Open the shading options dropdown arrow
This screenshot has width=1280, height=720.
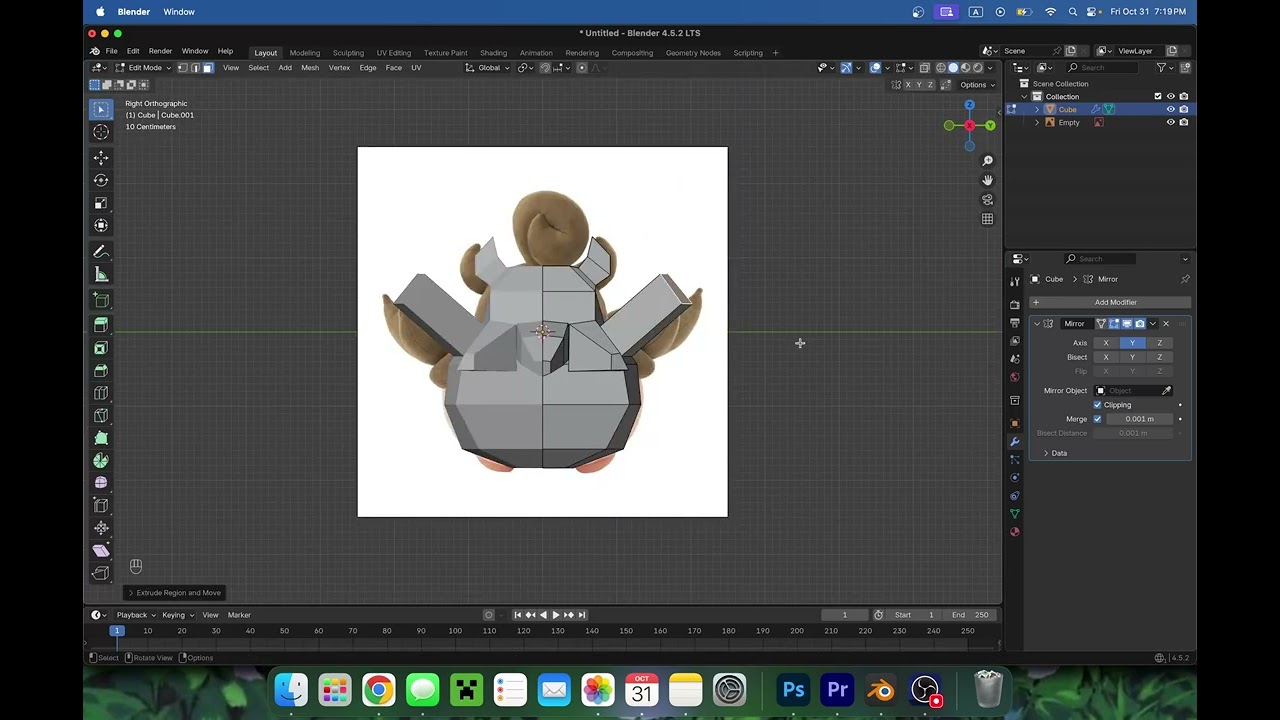point(990,68)
